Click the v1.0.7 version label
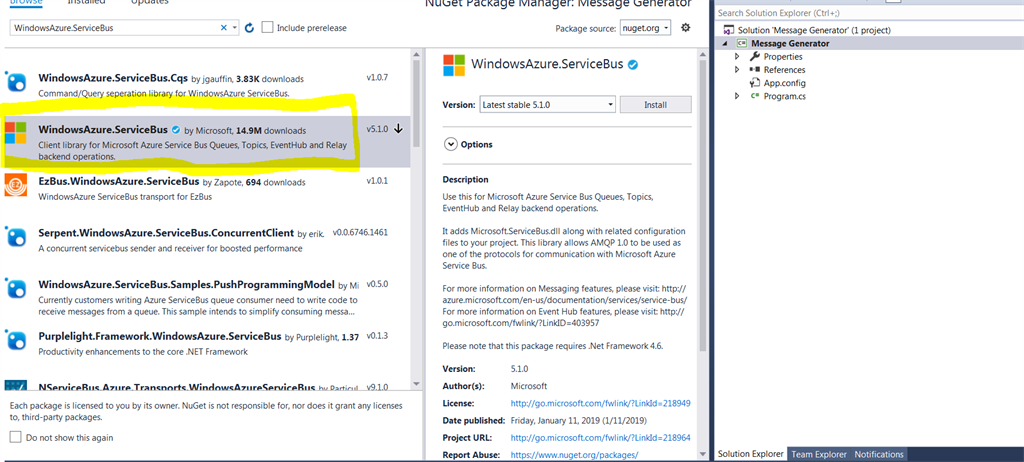1024x462 pixels. 377,78
